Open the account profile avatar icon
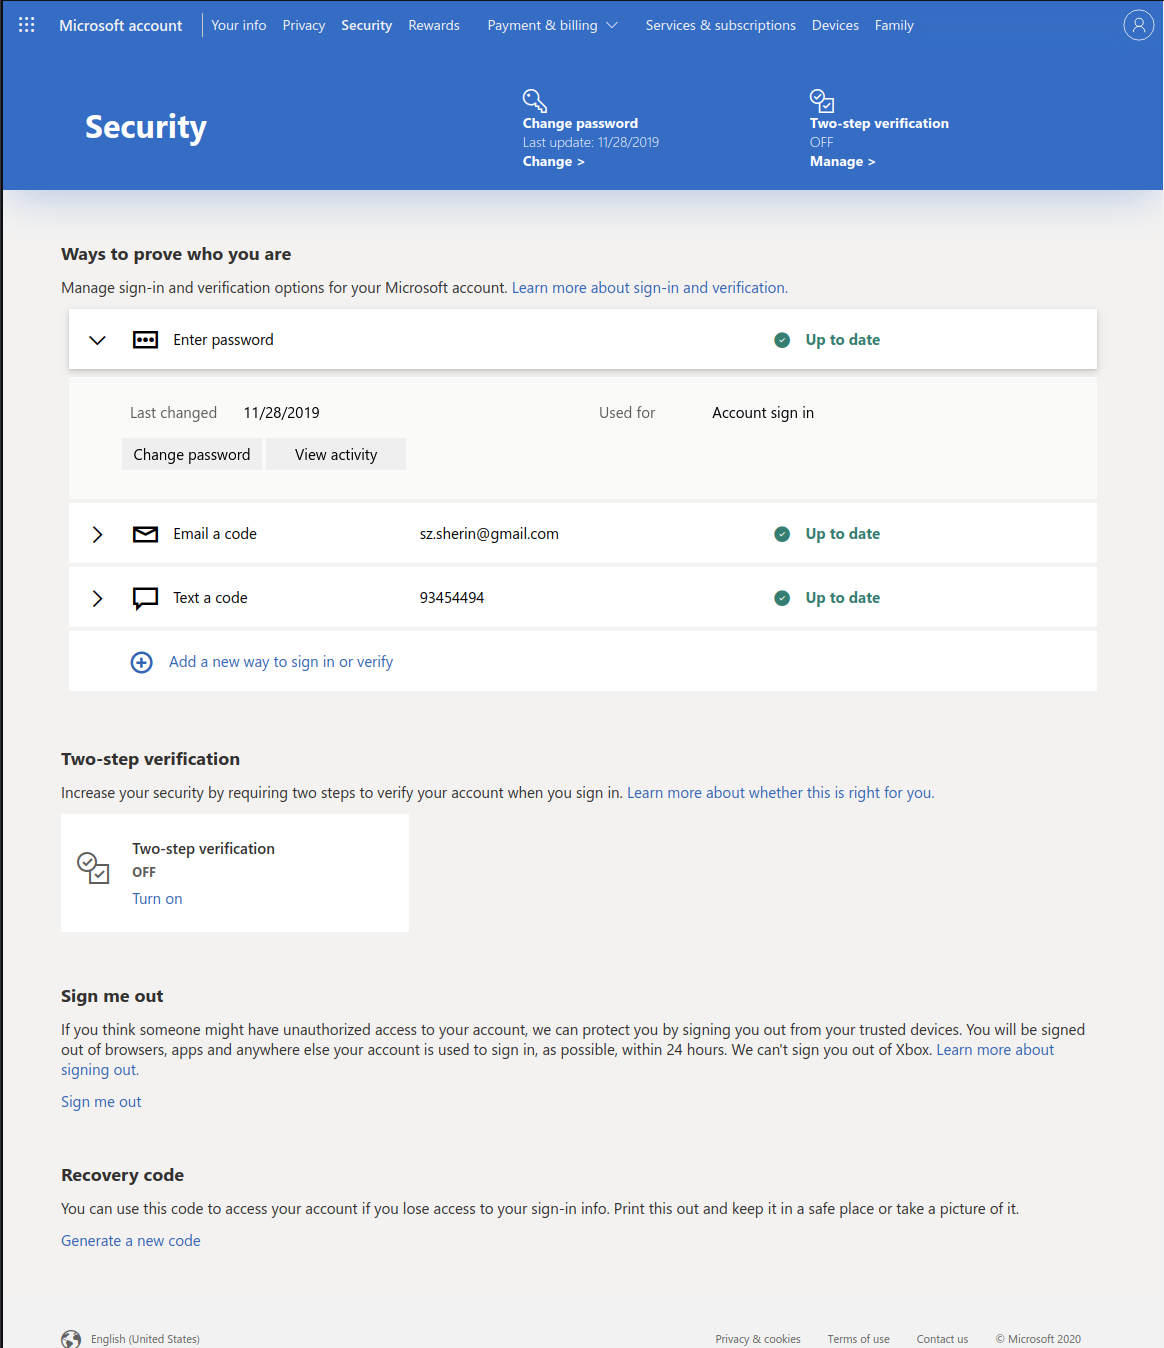Screen dimensions: 1164x1348 pos(1138,25)
